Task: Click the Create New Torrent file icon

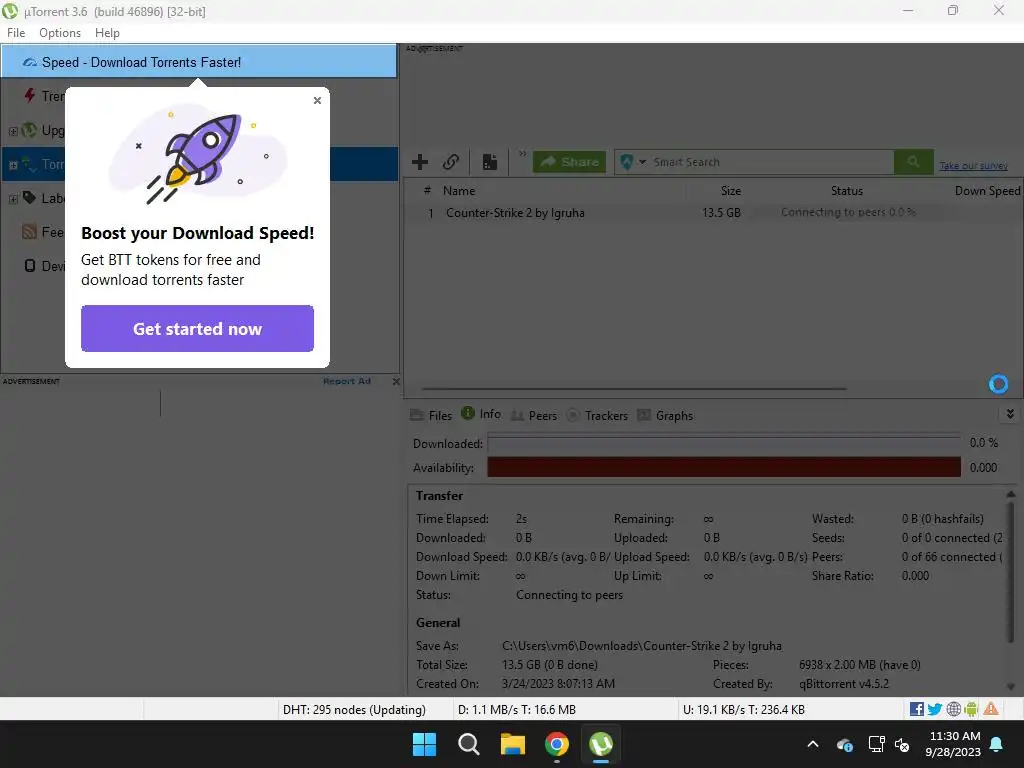Action: (490, 161)
